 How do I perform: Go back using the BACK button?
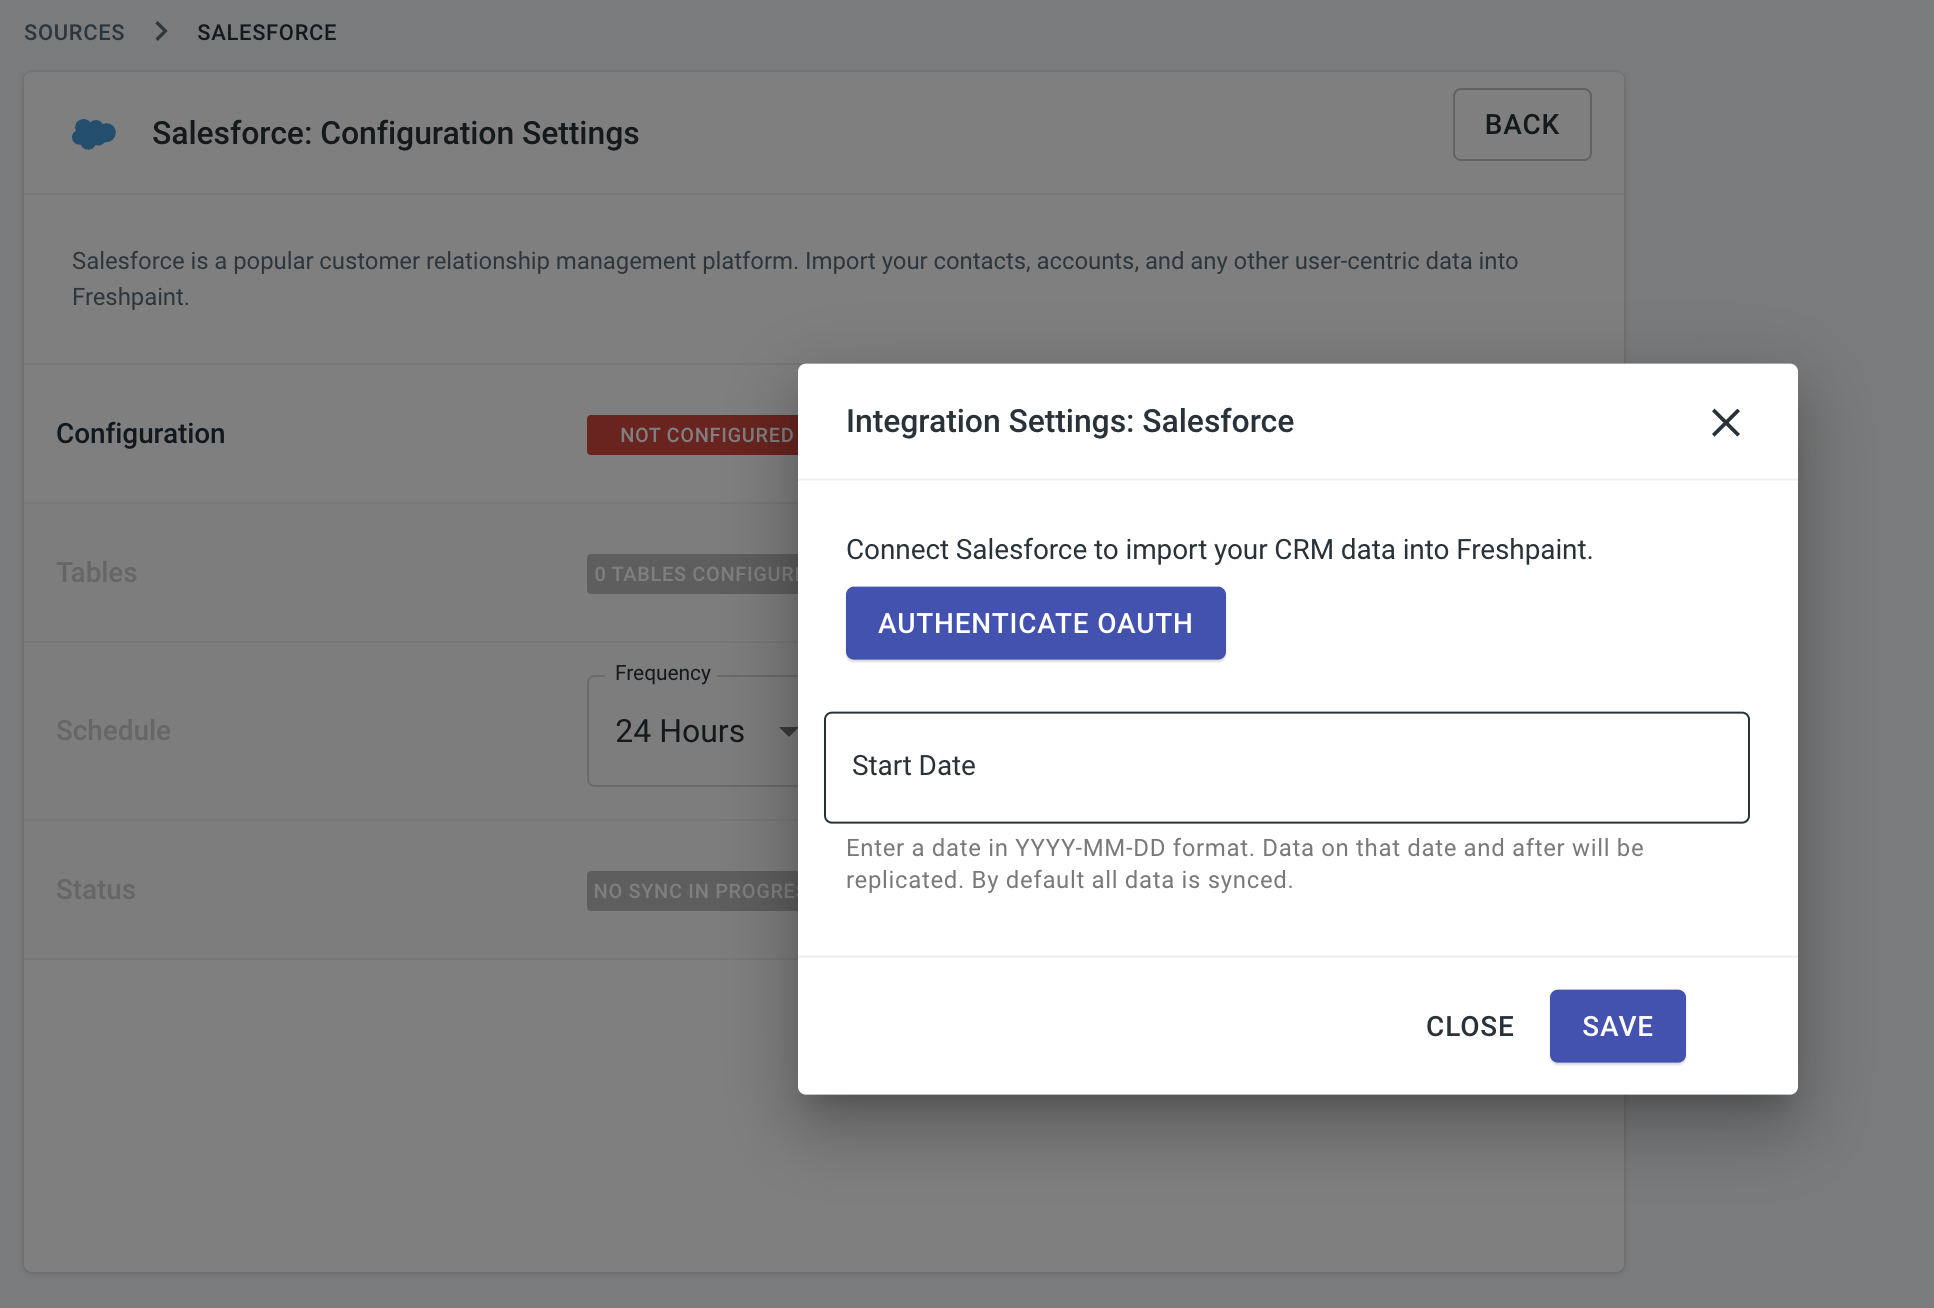click(x=1521, y=124)
